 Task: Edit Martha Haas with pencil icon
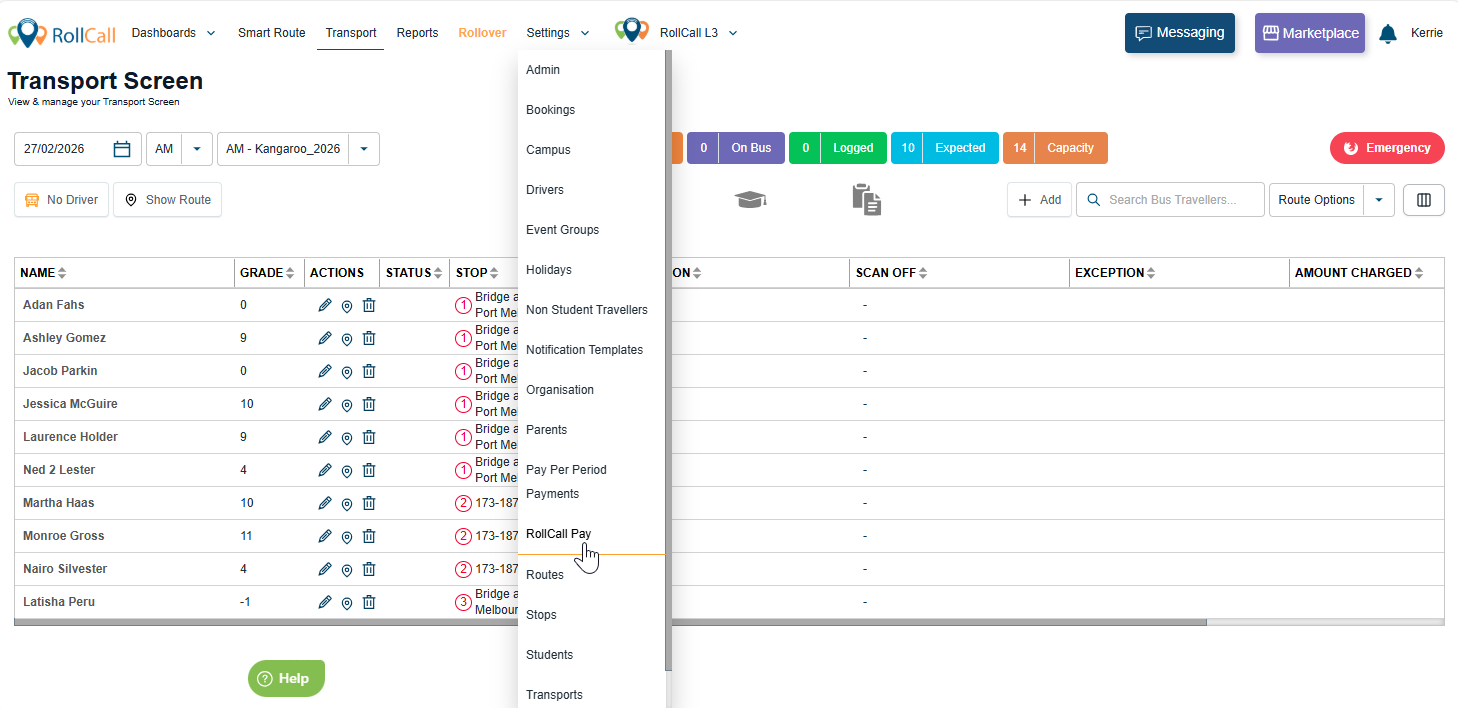tap(325, 503)
